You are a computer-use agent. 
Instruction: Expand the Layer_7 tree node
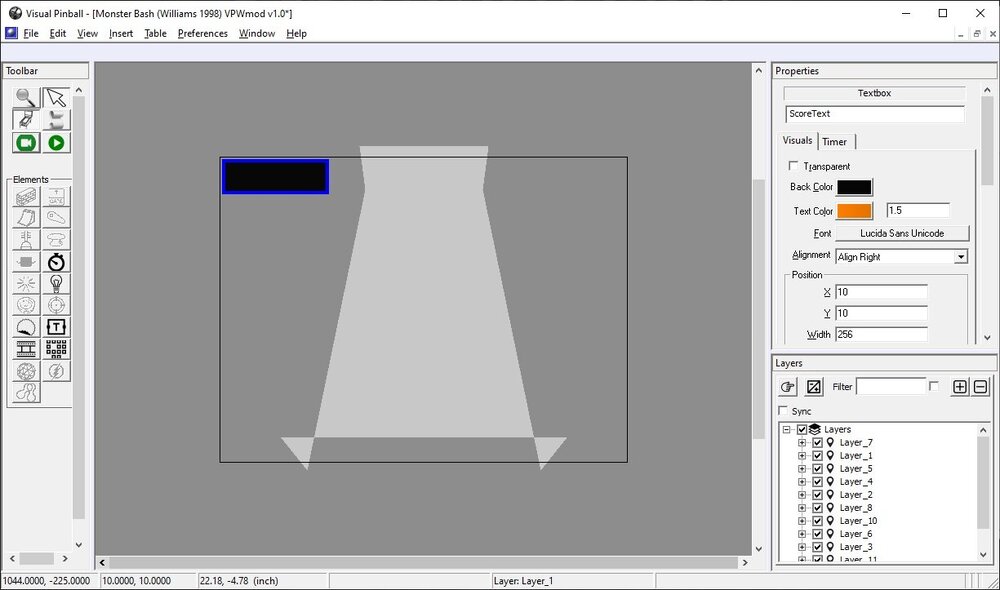pos(802,442)
